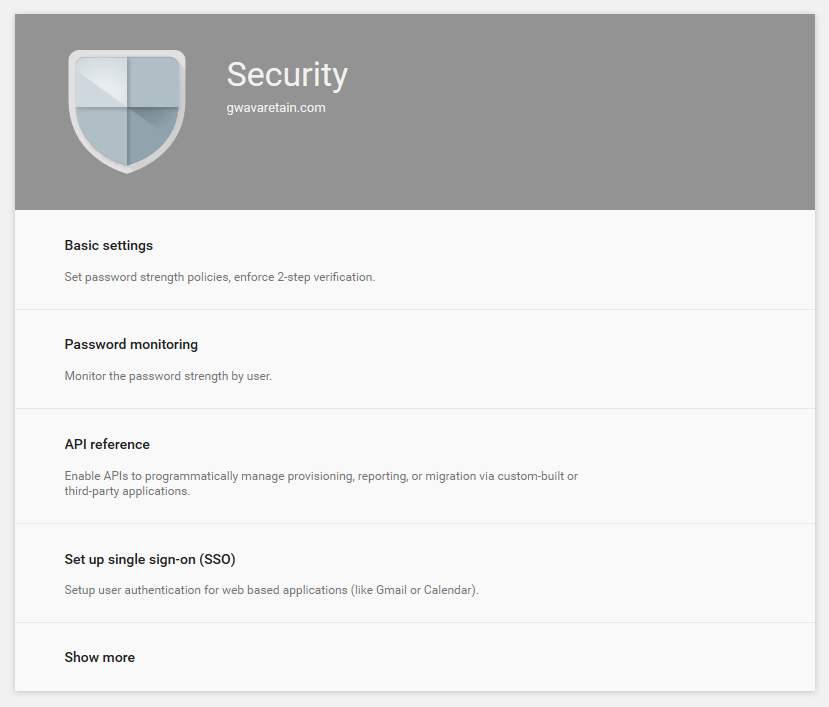Click 'third-party applications' line under API reference
This screenshot has width=829, height=707.
click(x=127, y=491)
